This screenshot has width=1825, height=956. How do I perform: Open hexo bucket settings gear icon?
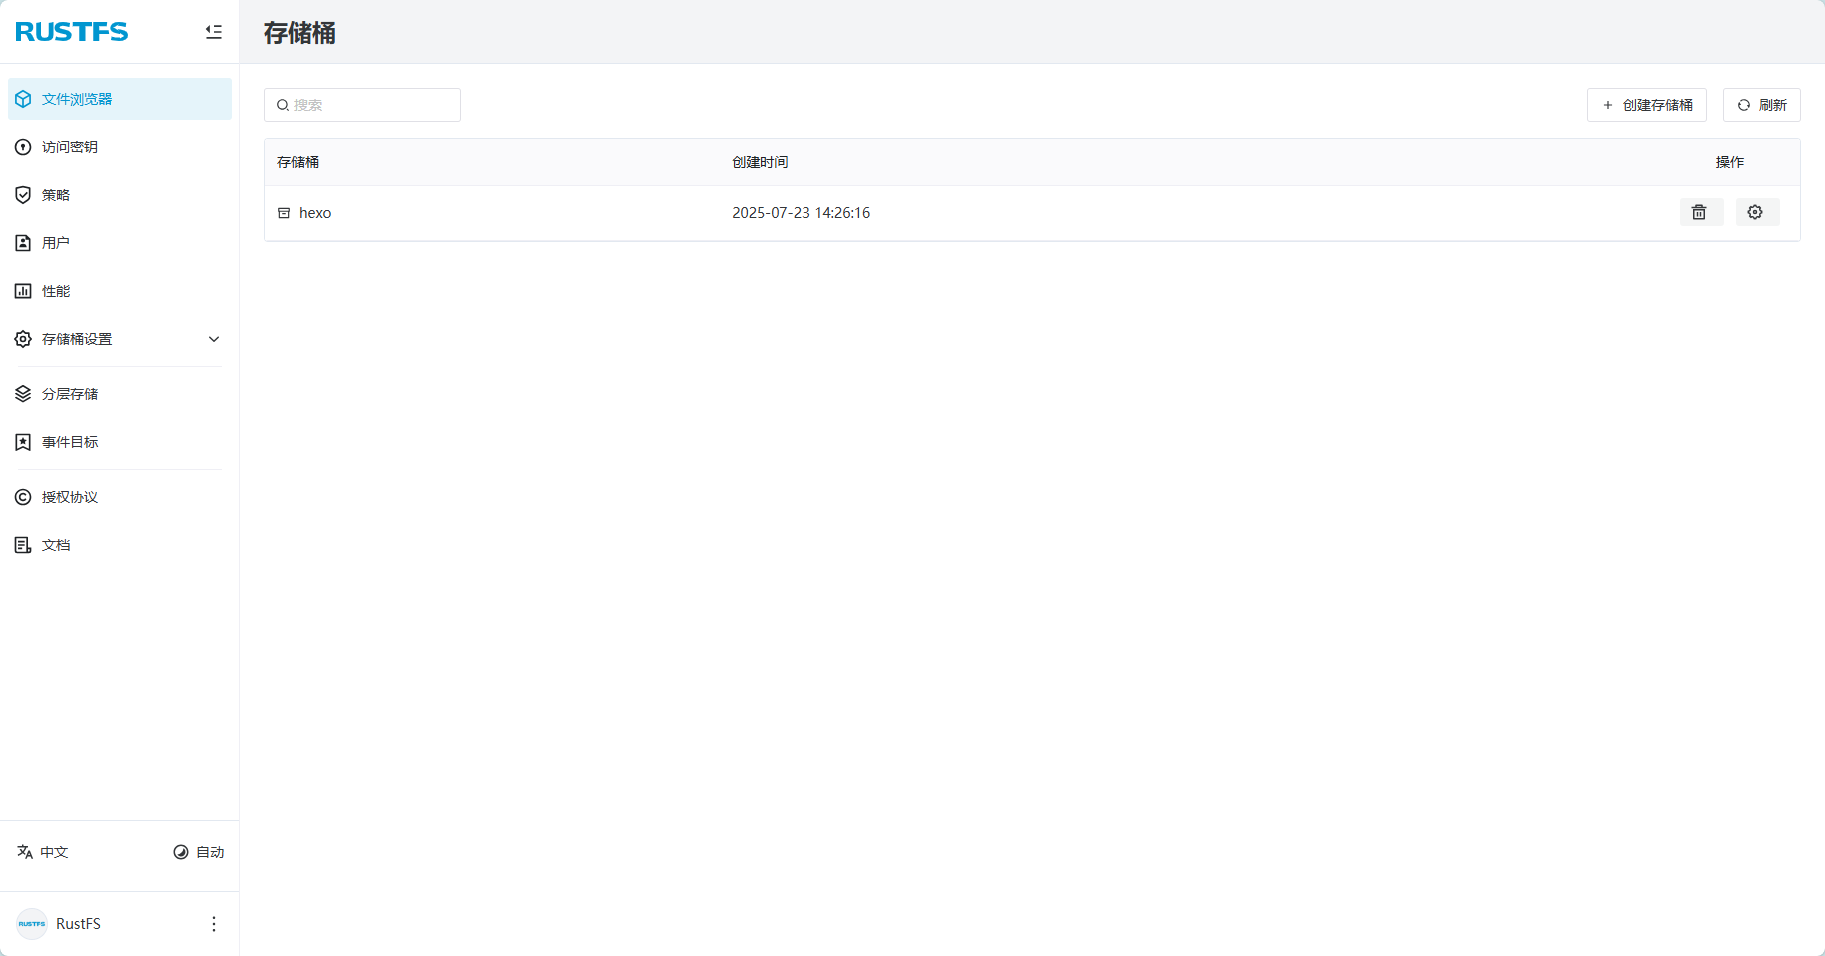point(1755,212)
